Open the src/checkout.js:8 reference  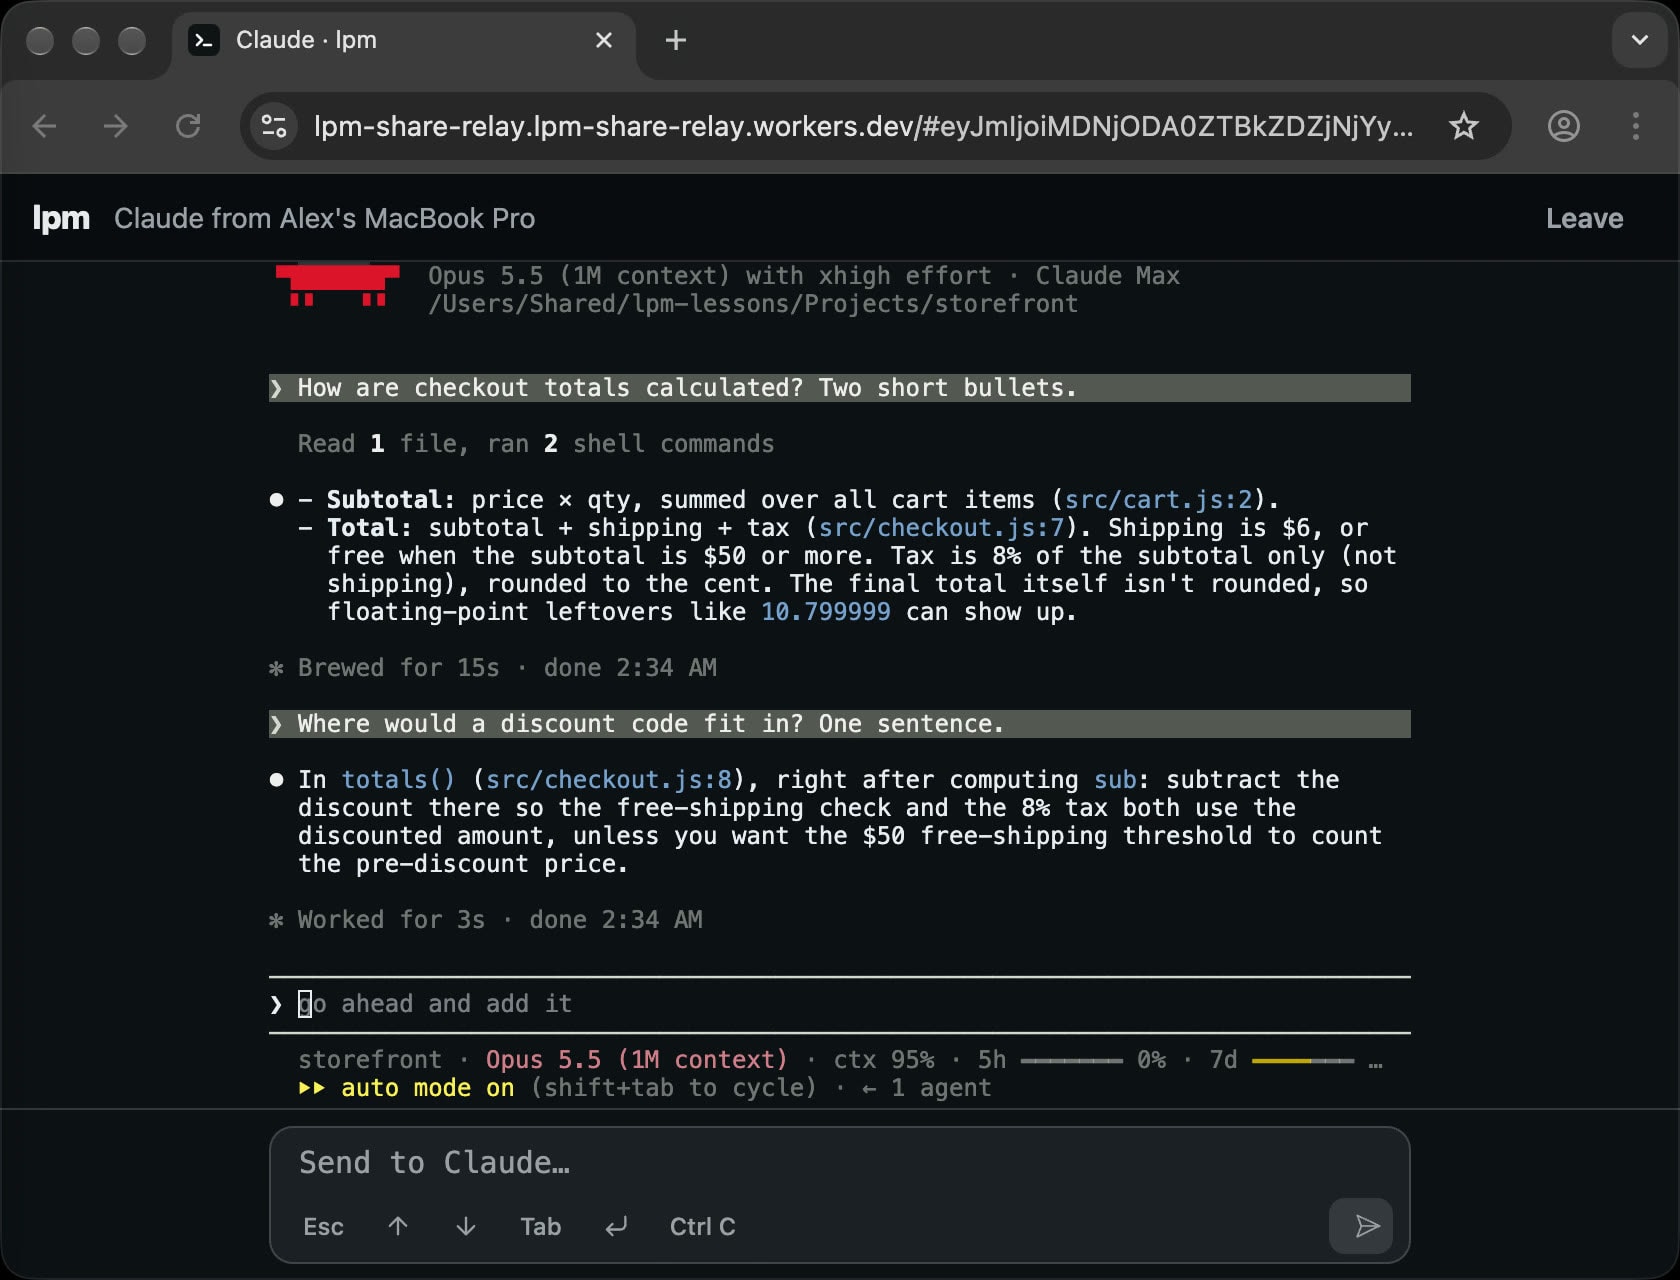[609, 780]
